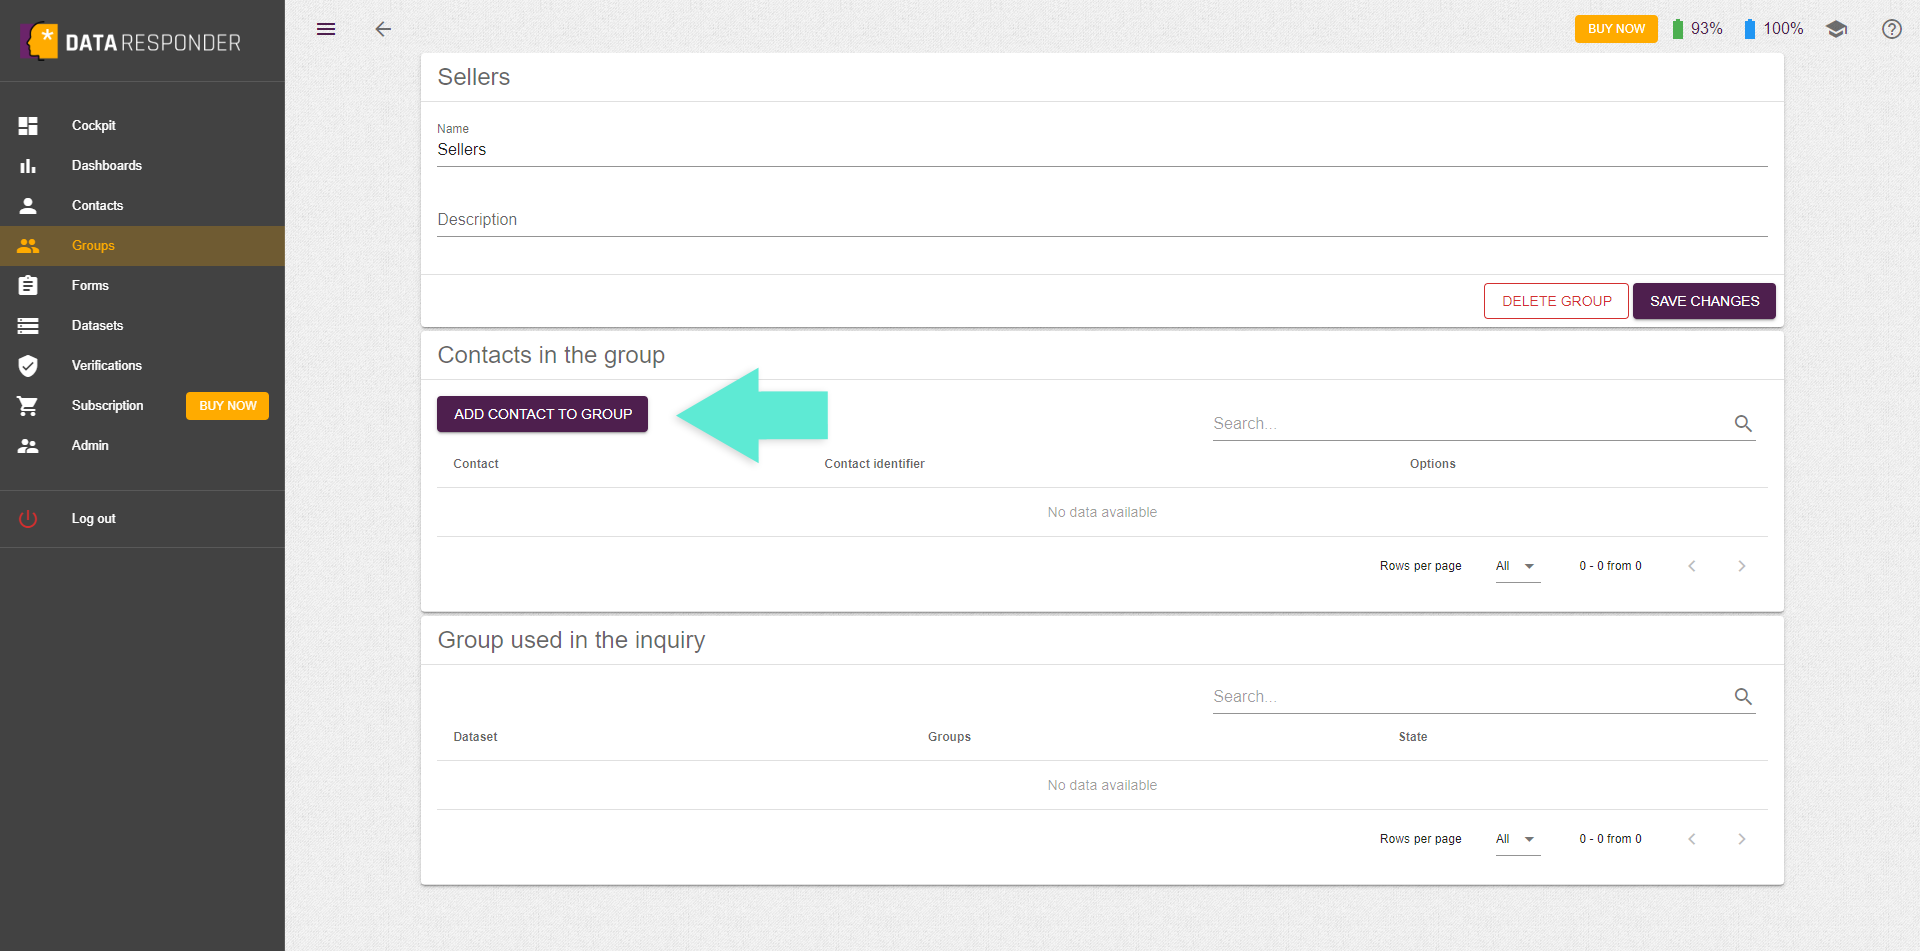Open the graduation cap tutorial icon
This screenshot has height=951, width=1920.
click(1836, 29)
